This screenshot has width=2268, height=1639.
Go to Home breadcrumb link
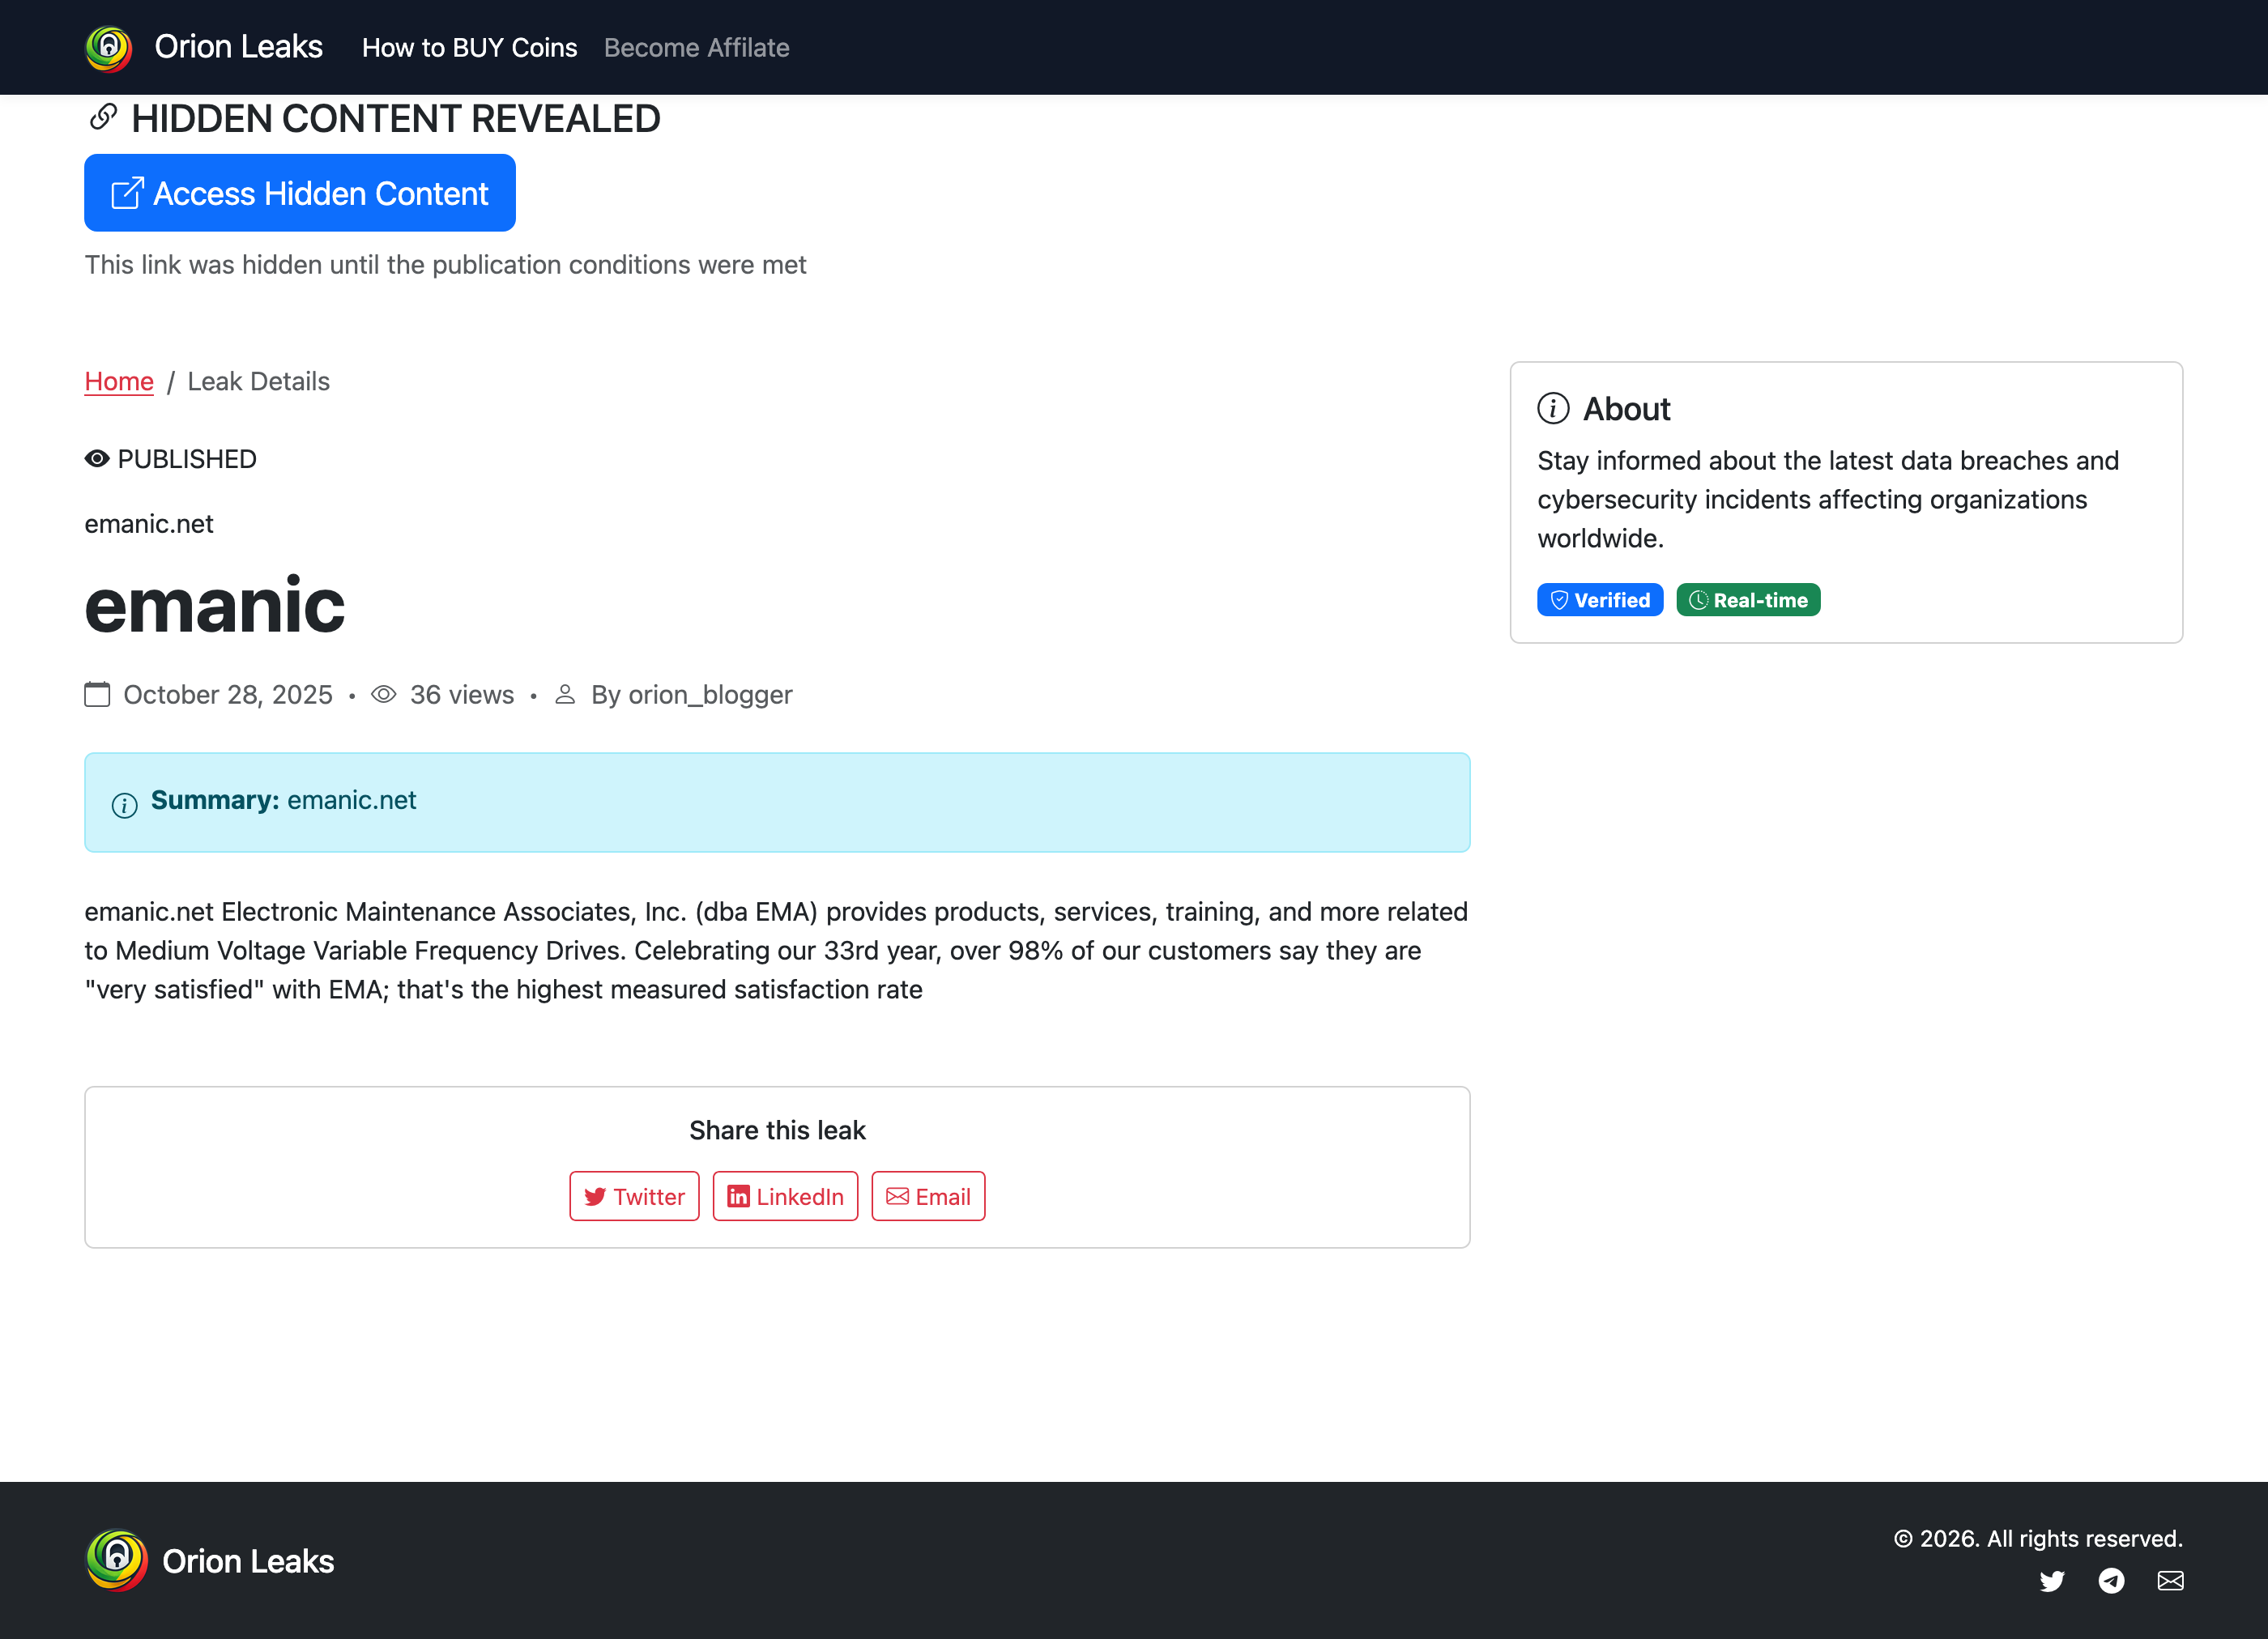[x=119, y=381]
